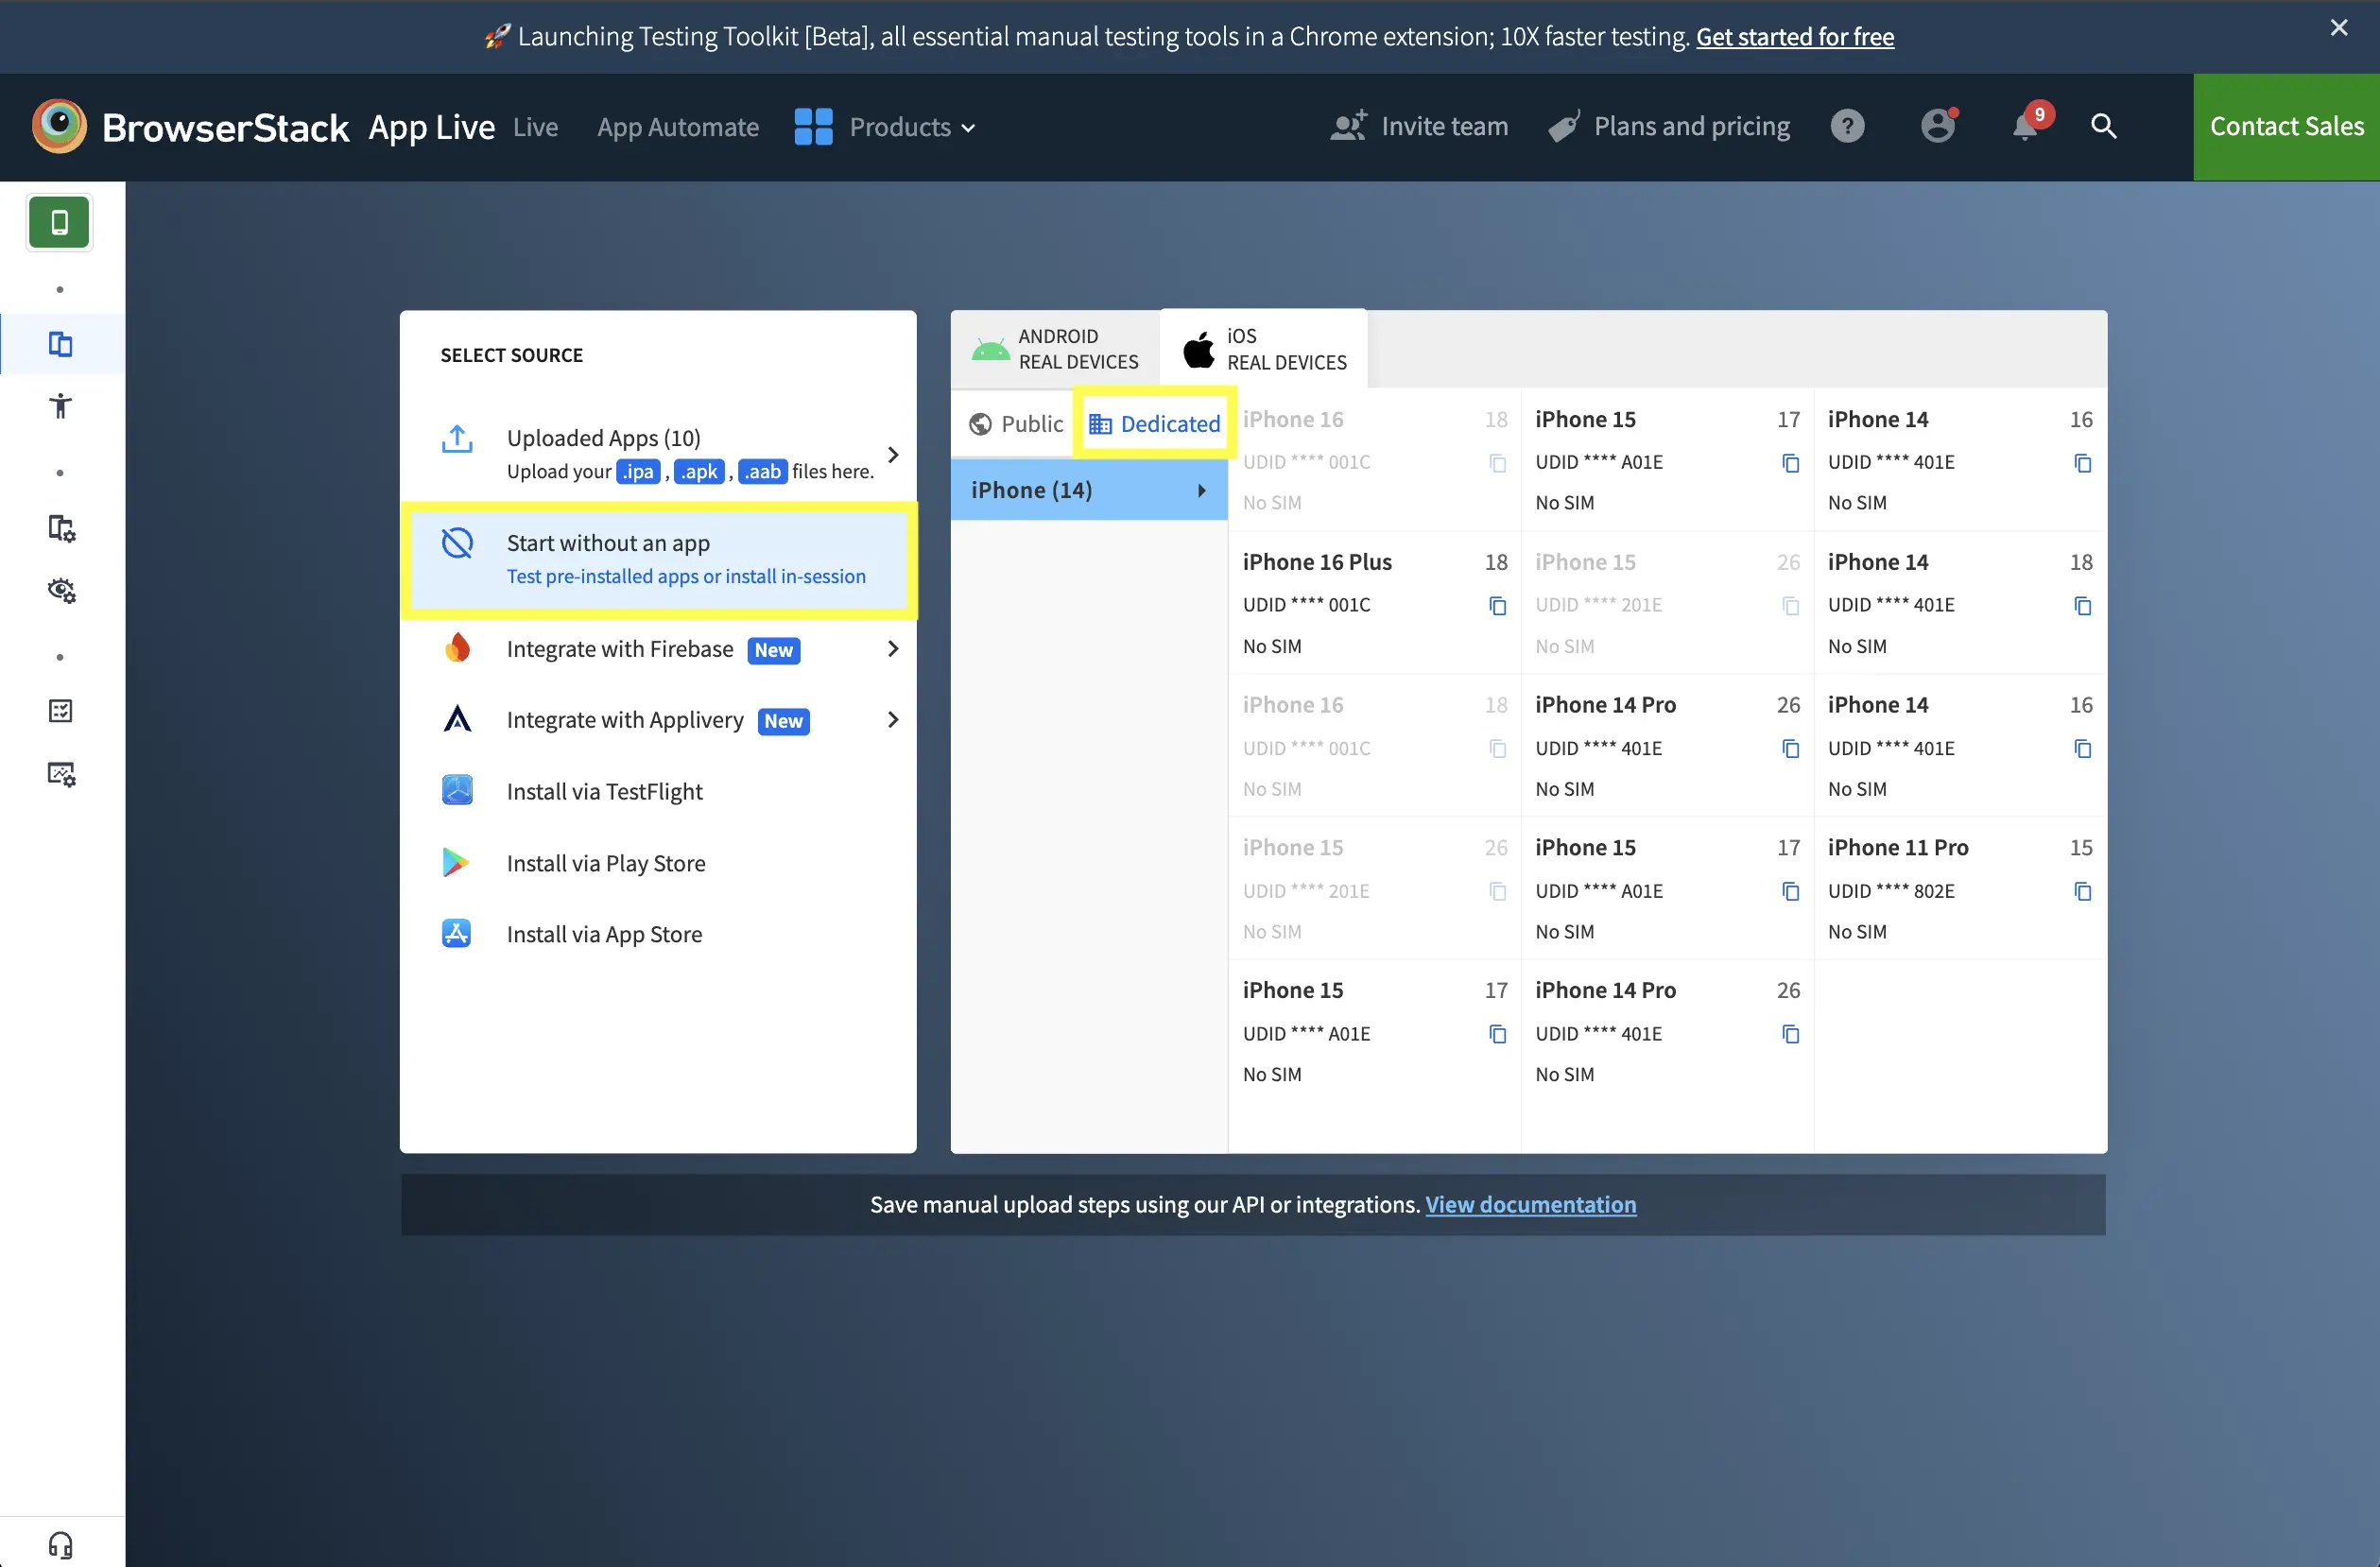Image resolution: width=2380 pixels, height=1567 pixels.
Task: Open the accessibility testing icon in sidebar
Action: 60,406
